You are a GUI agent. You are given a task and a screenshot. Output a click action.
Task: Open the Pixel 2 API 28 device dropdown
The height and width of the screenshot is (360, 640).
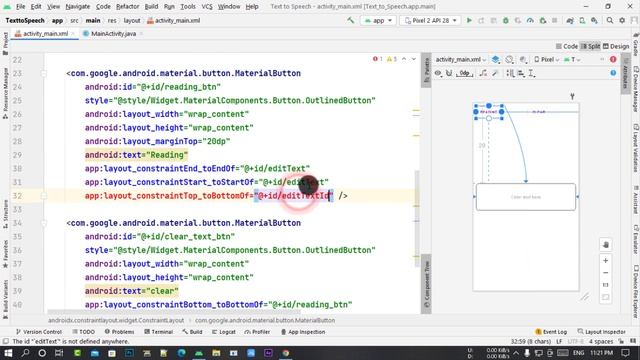(x=430, y=20)
